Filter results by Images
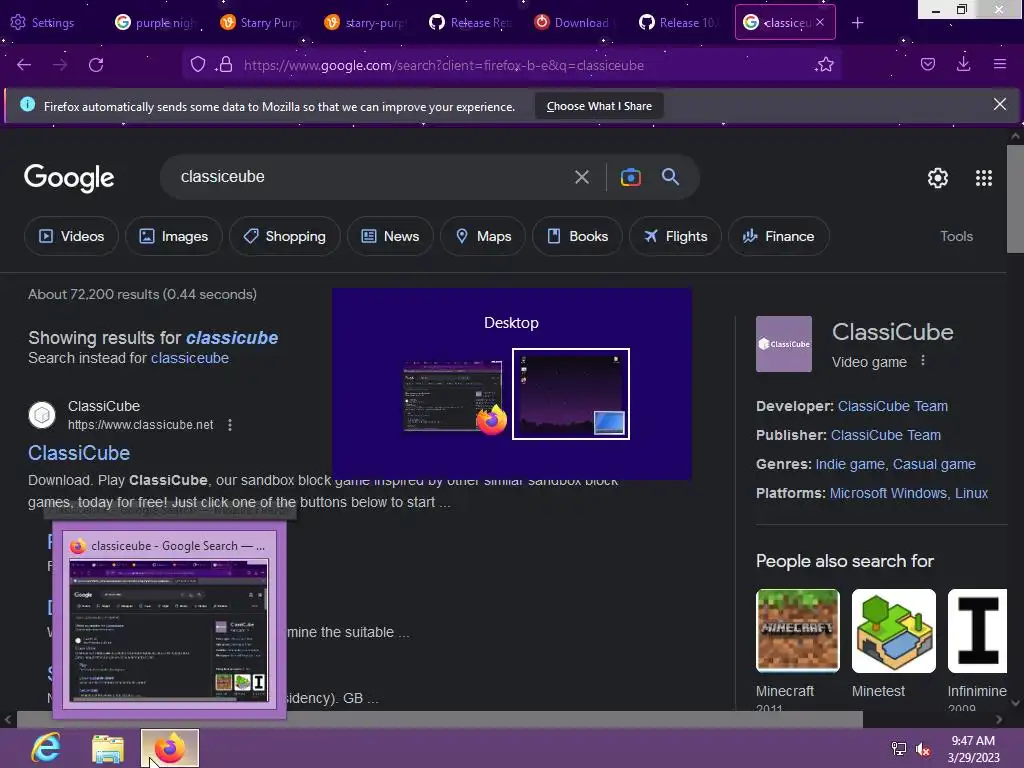1024x768 pixels. coord(174,236)
